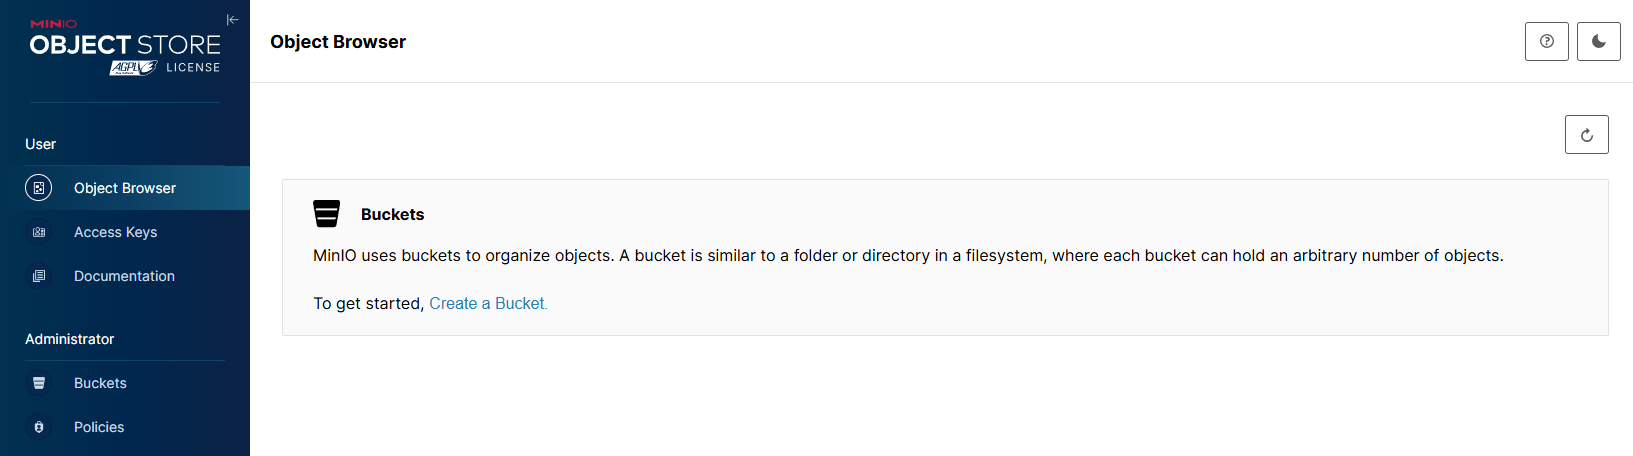This screenshot has height=456, width=1633.
Task: Toggle dark mode with the moon button
Action: click(1598, 42)
